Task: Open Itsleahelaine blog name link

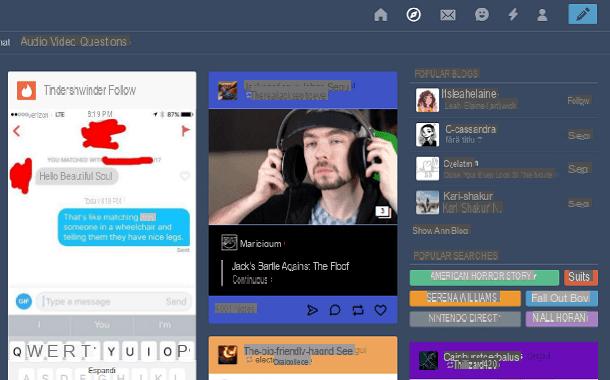Action: 469,94
